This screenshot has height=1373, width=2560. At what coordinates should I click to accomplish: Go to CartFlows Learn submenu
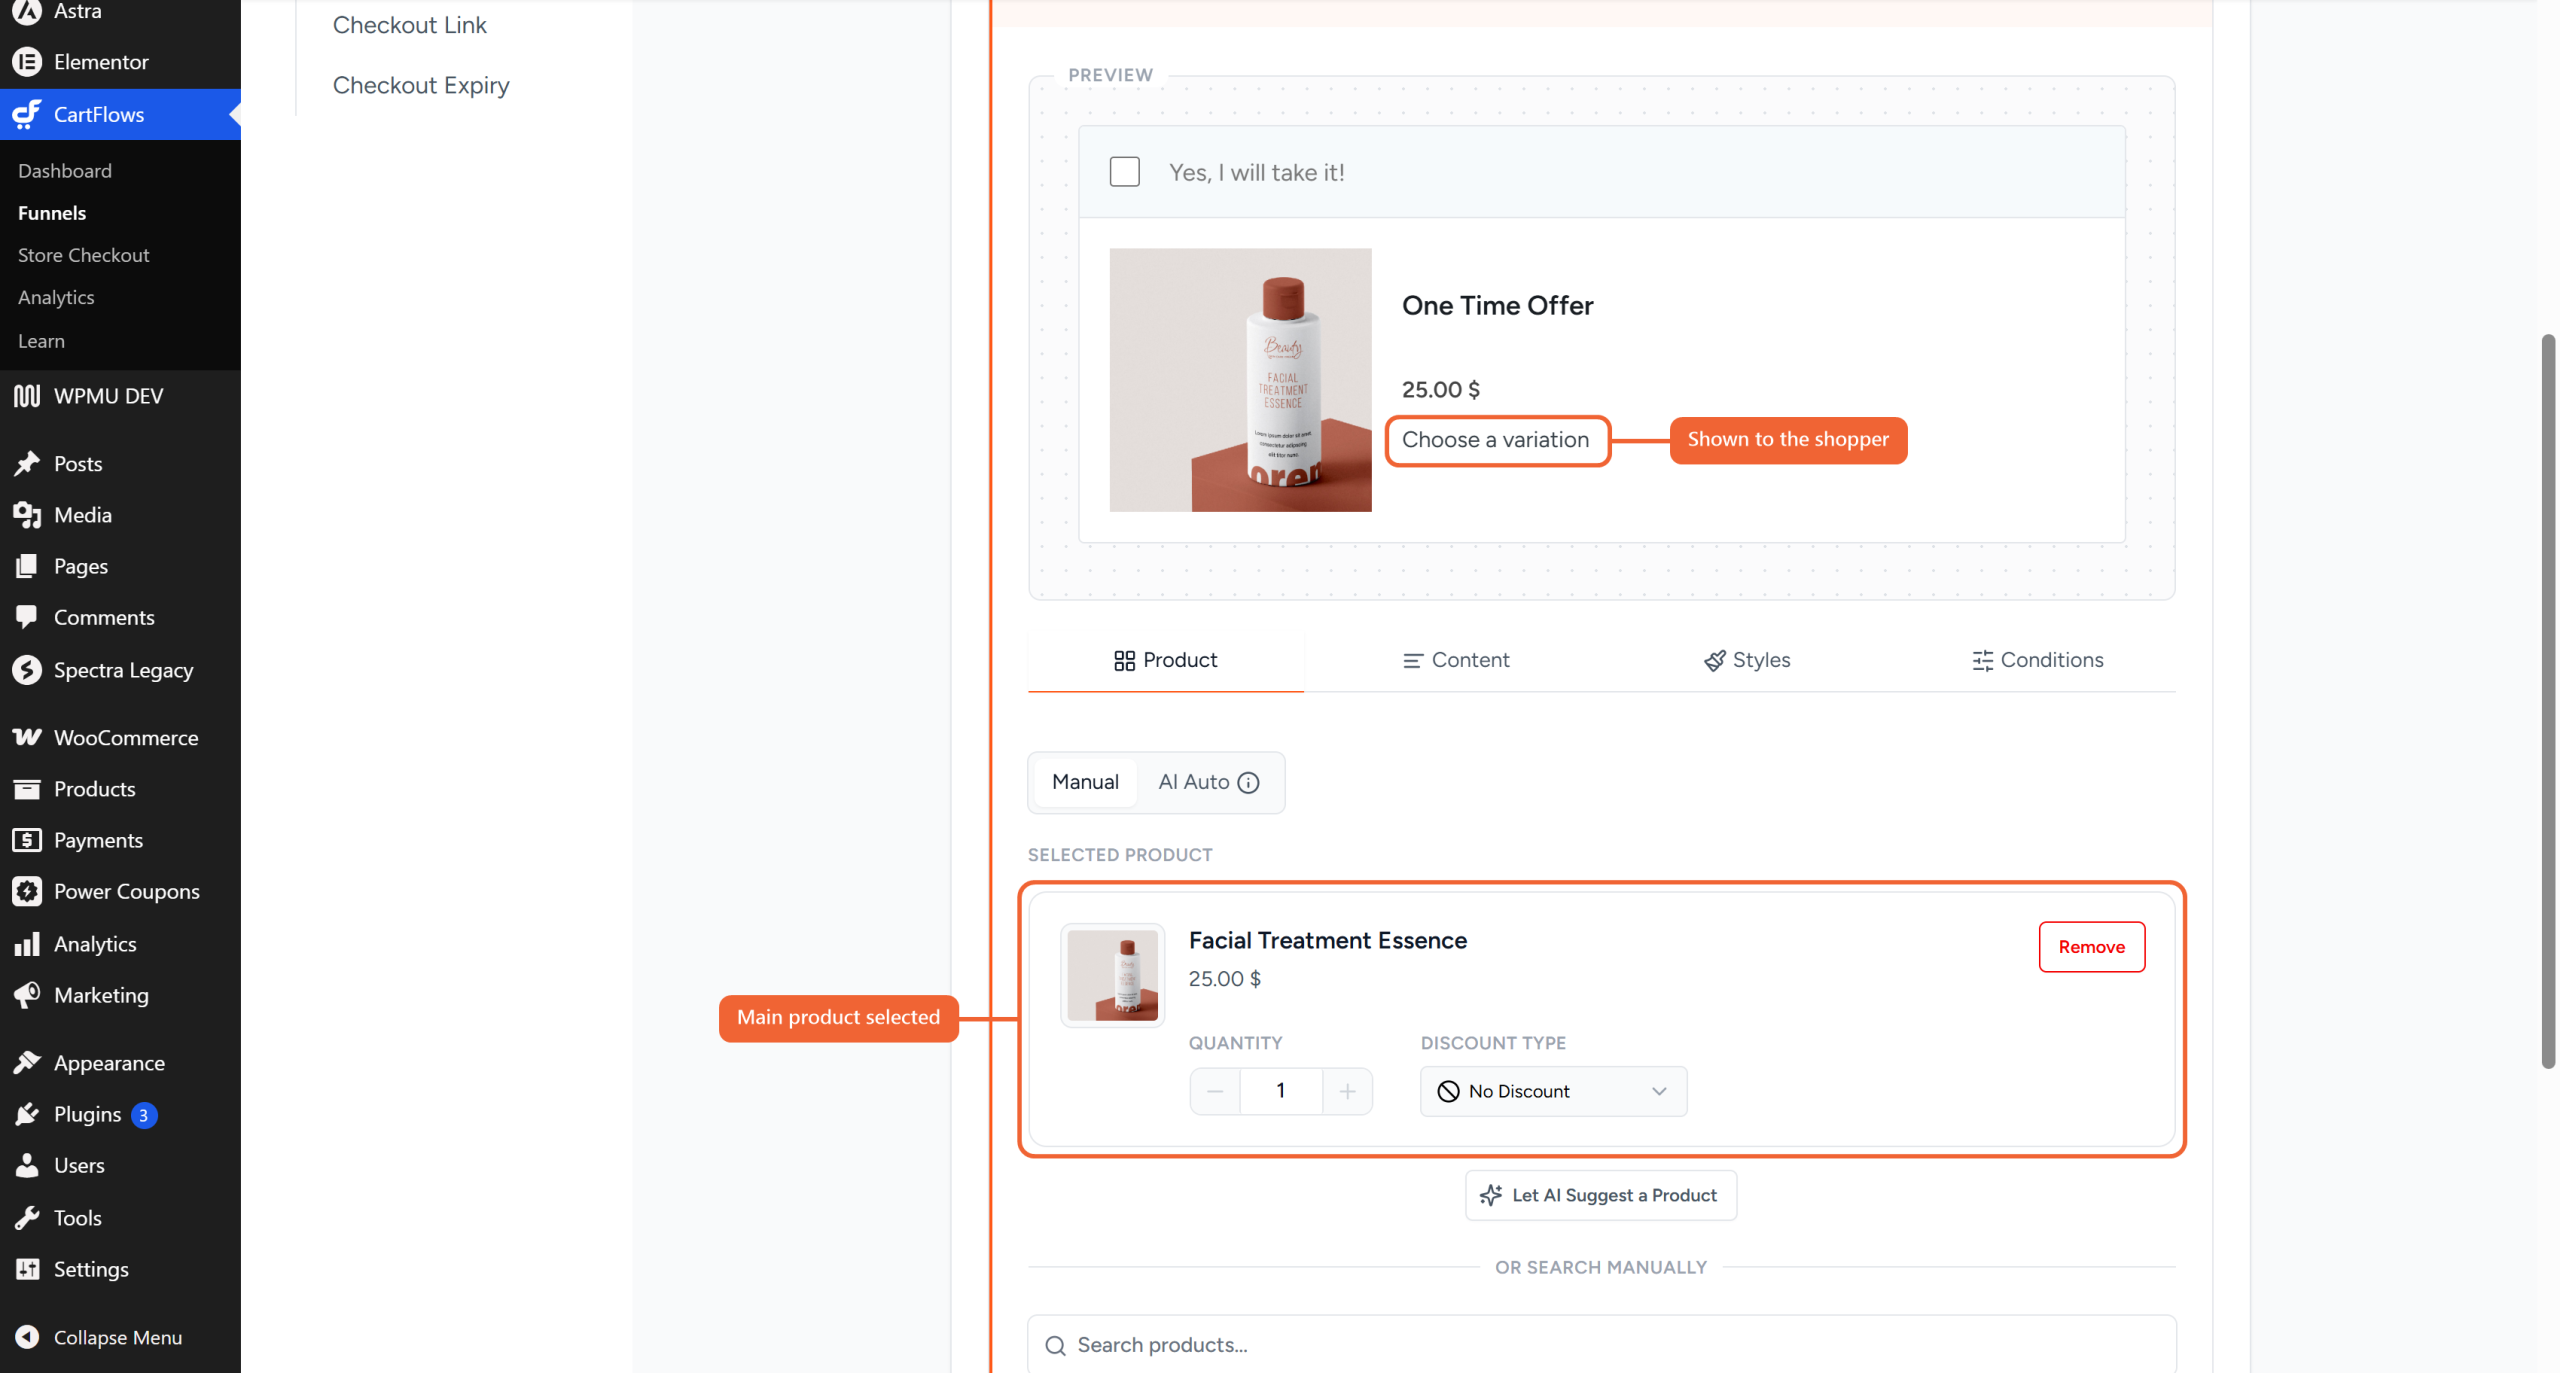pos(41,341)
